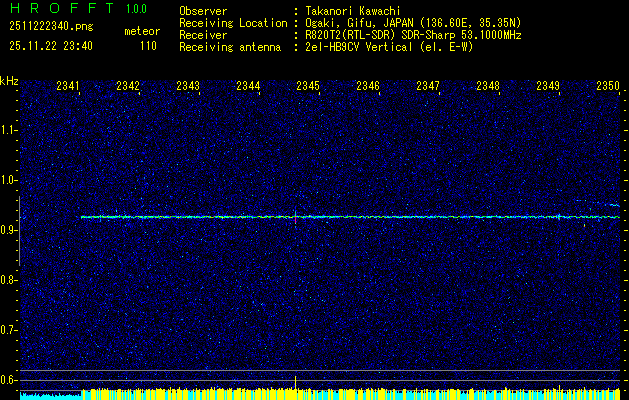Click the 0.8 kHz axis label
The height and width of the screenshot is (400, 629).
(x=8, y=280)
